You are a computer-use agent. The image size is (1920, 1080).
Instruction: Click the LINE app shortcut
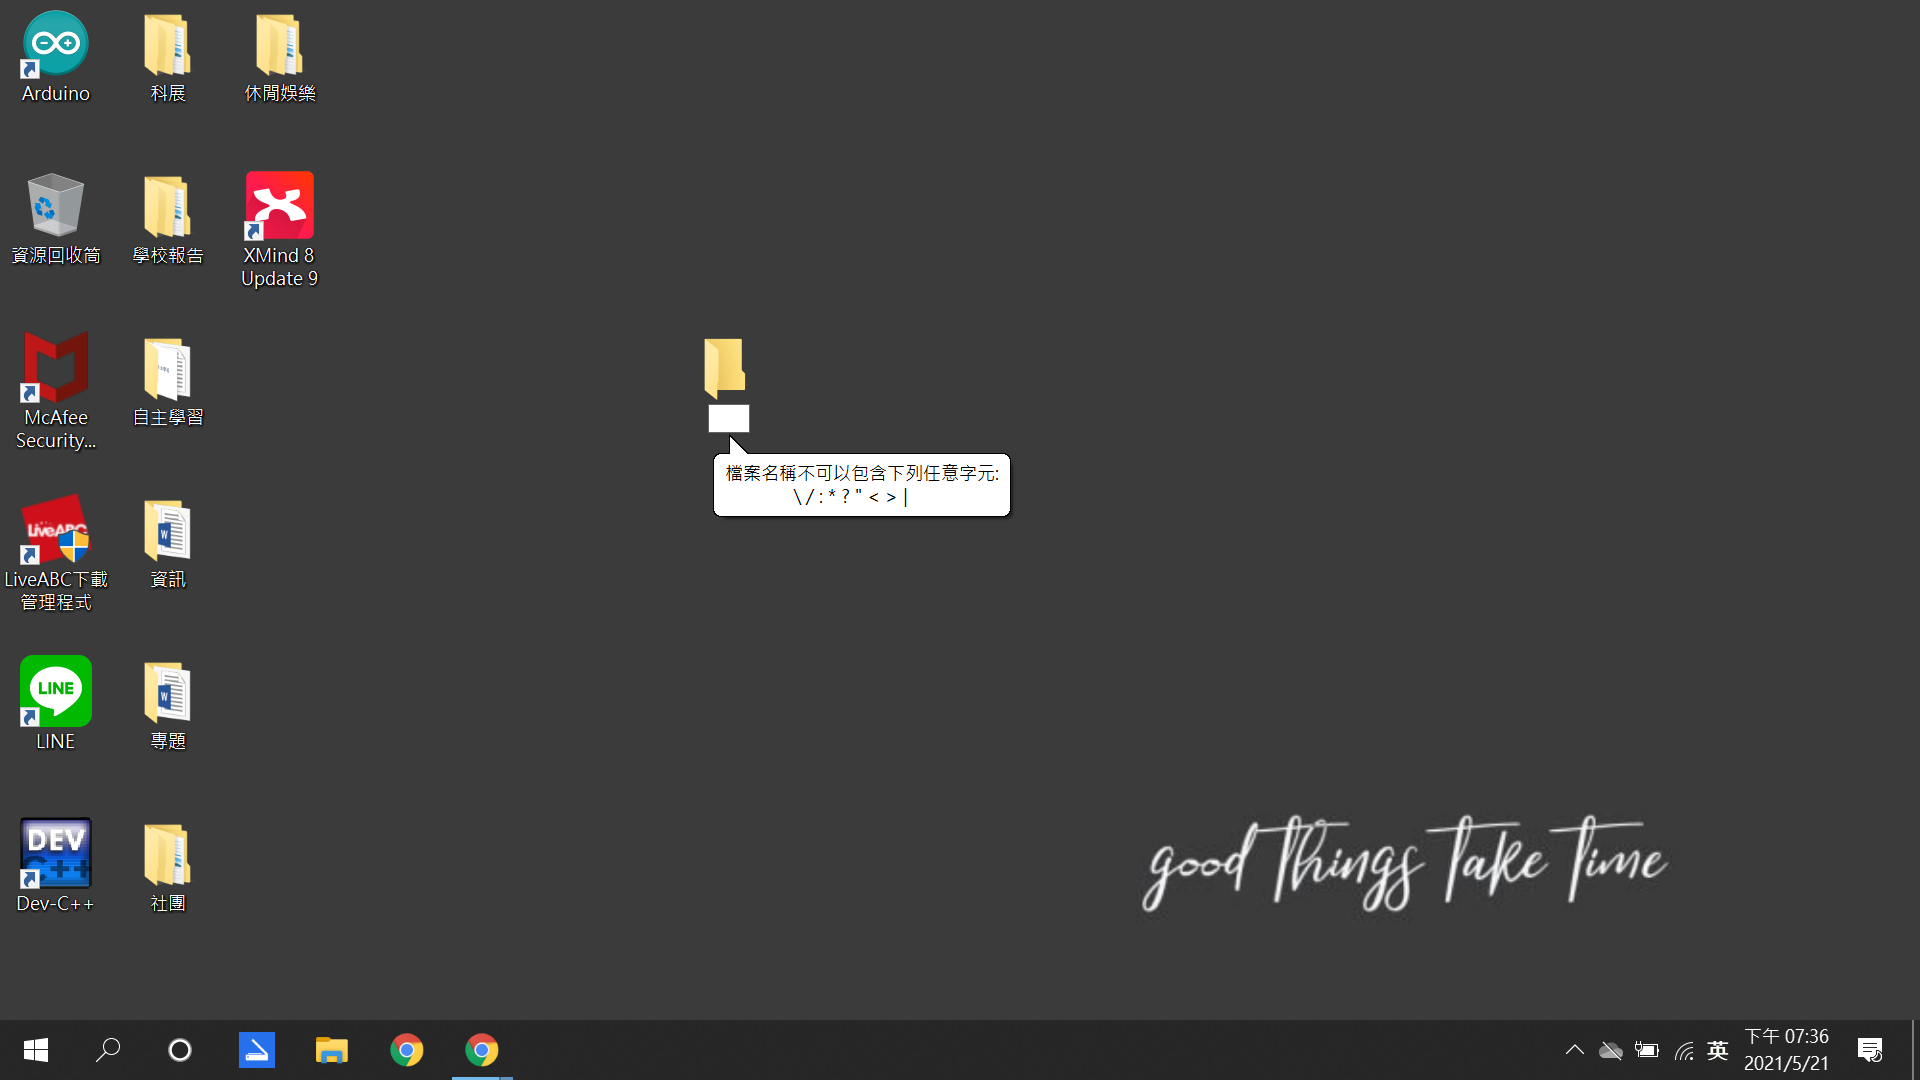pos(56,692)
